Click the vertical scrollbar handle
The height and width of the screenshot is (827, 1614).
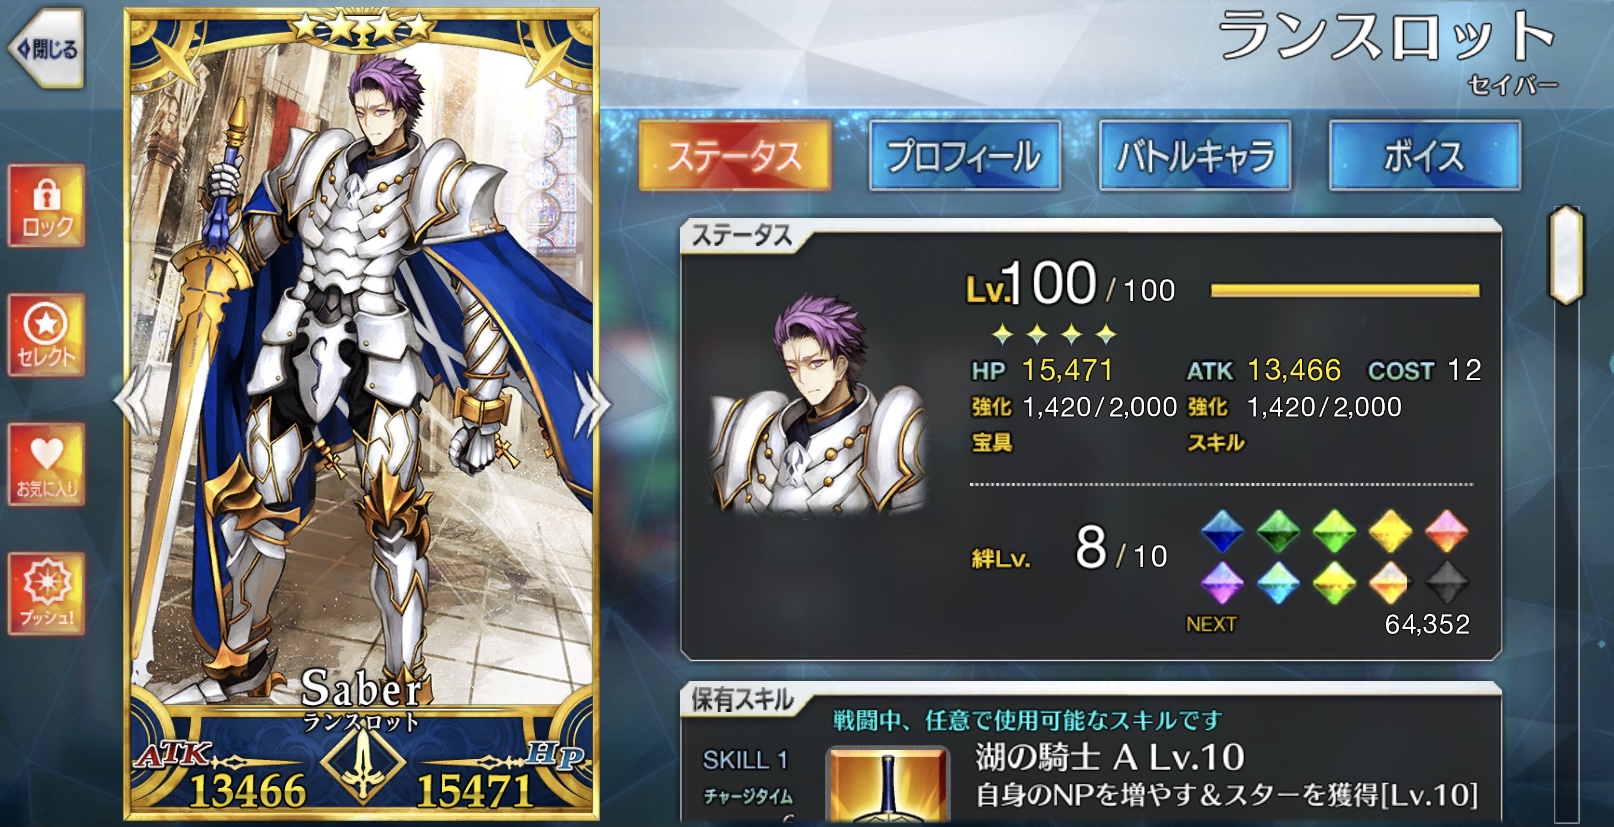pyautogui.click(x=1566, y=254)
